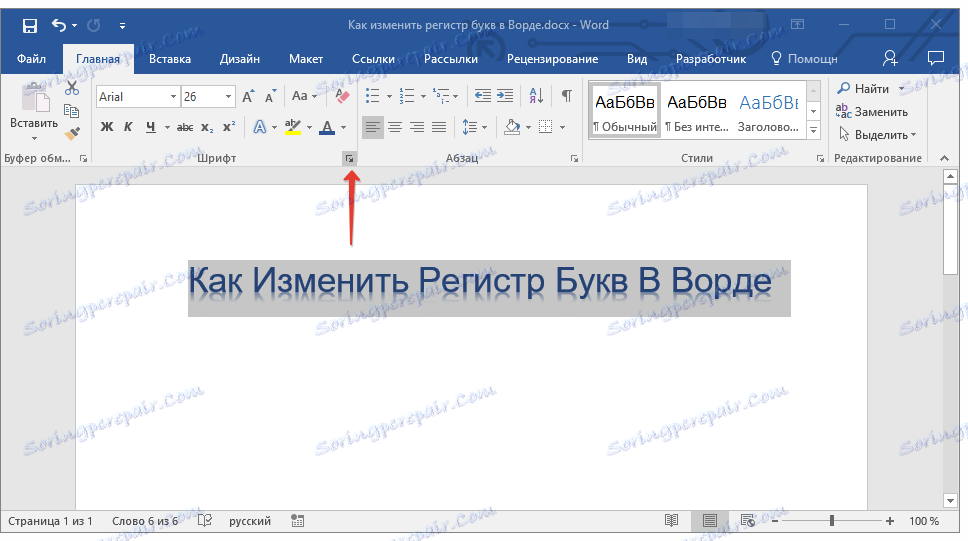The image size is (968, 541).
Task: Align text left
Action: (372, 127)
